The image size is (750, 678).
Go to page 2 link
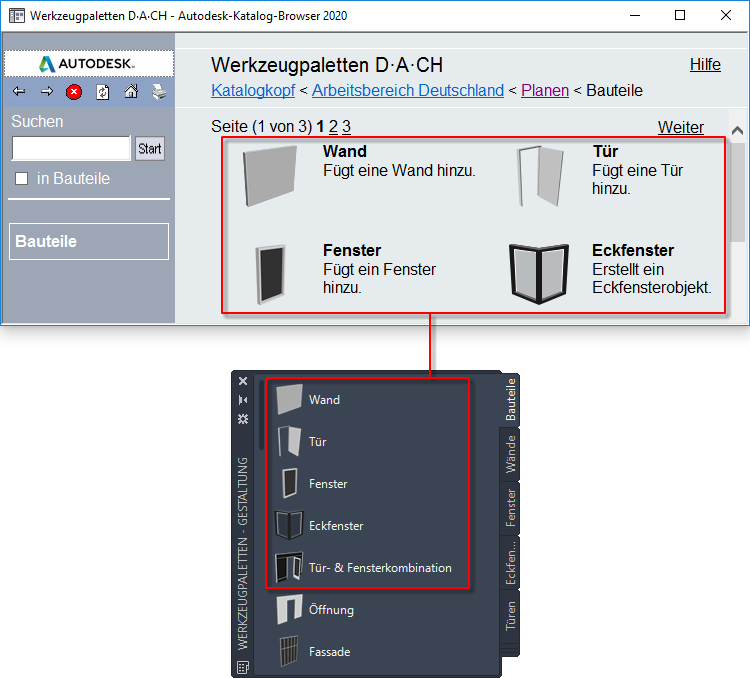(333, 126)
